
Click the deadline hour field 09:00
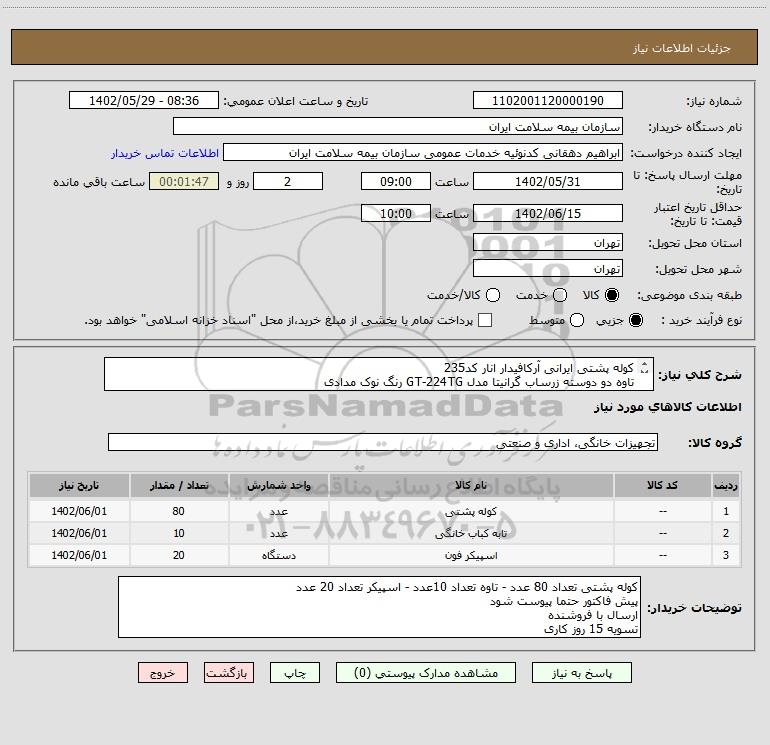[x=396, y=181]
